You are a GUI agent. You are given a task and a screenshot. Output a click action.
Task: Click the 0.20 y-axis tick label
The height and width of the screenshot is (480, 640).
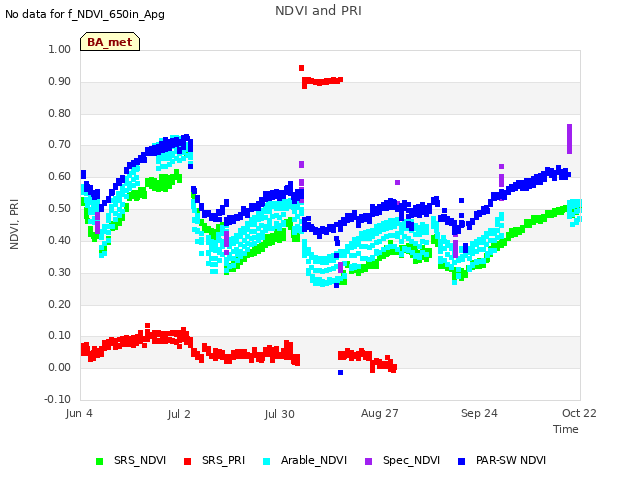(x=60, y=304)
